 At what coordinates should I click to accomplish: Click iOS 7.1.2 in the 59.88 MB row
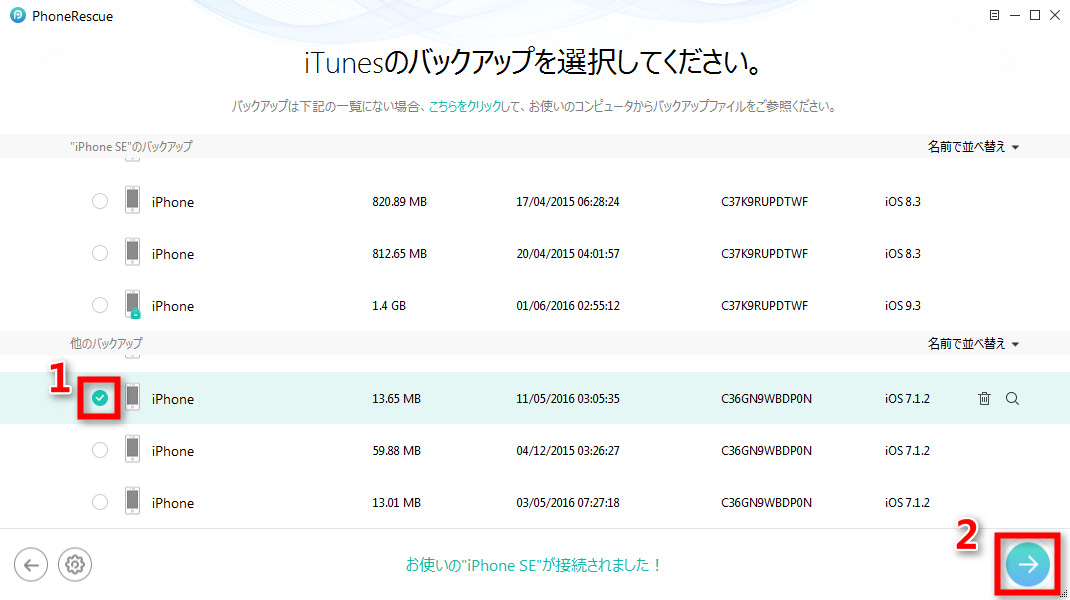908,451
